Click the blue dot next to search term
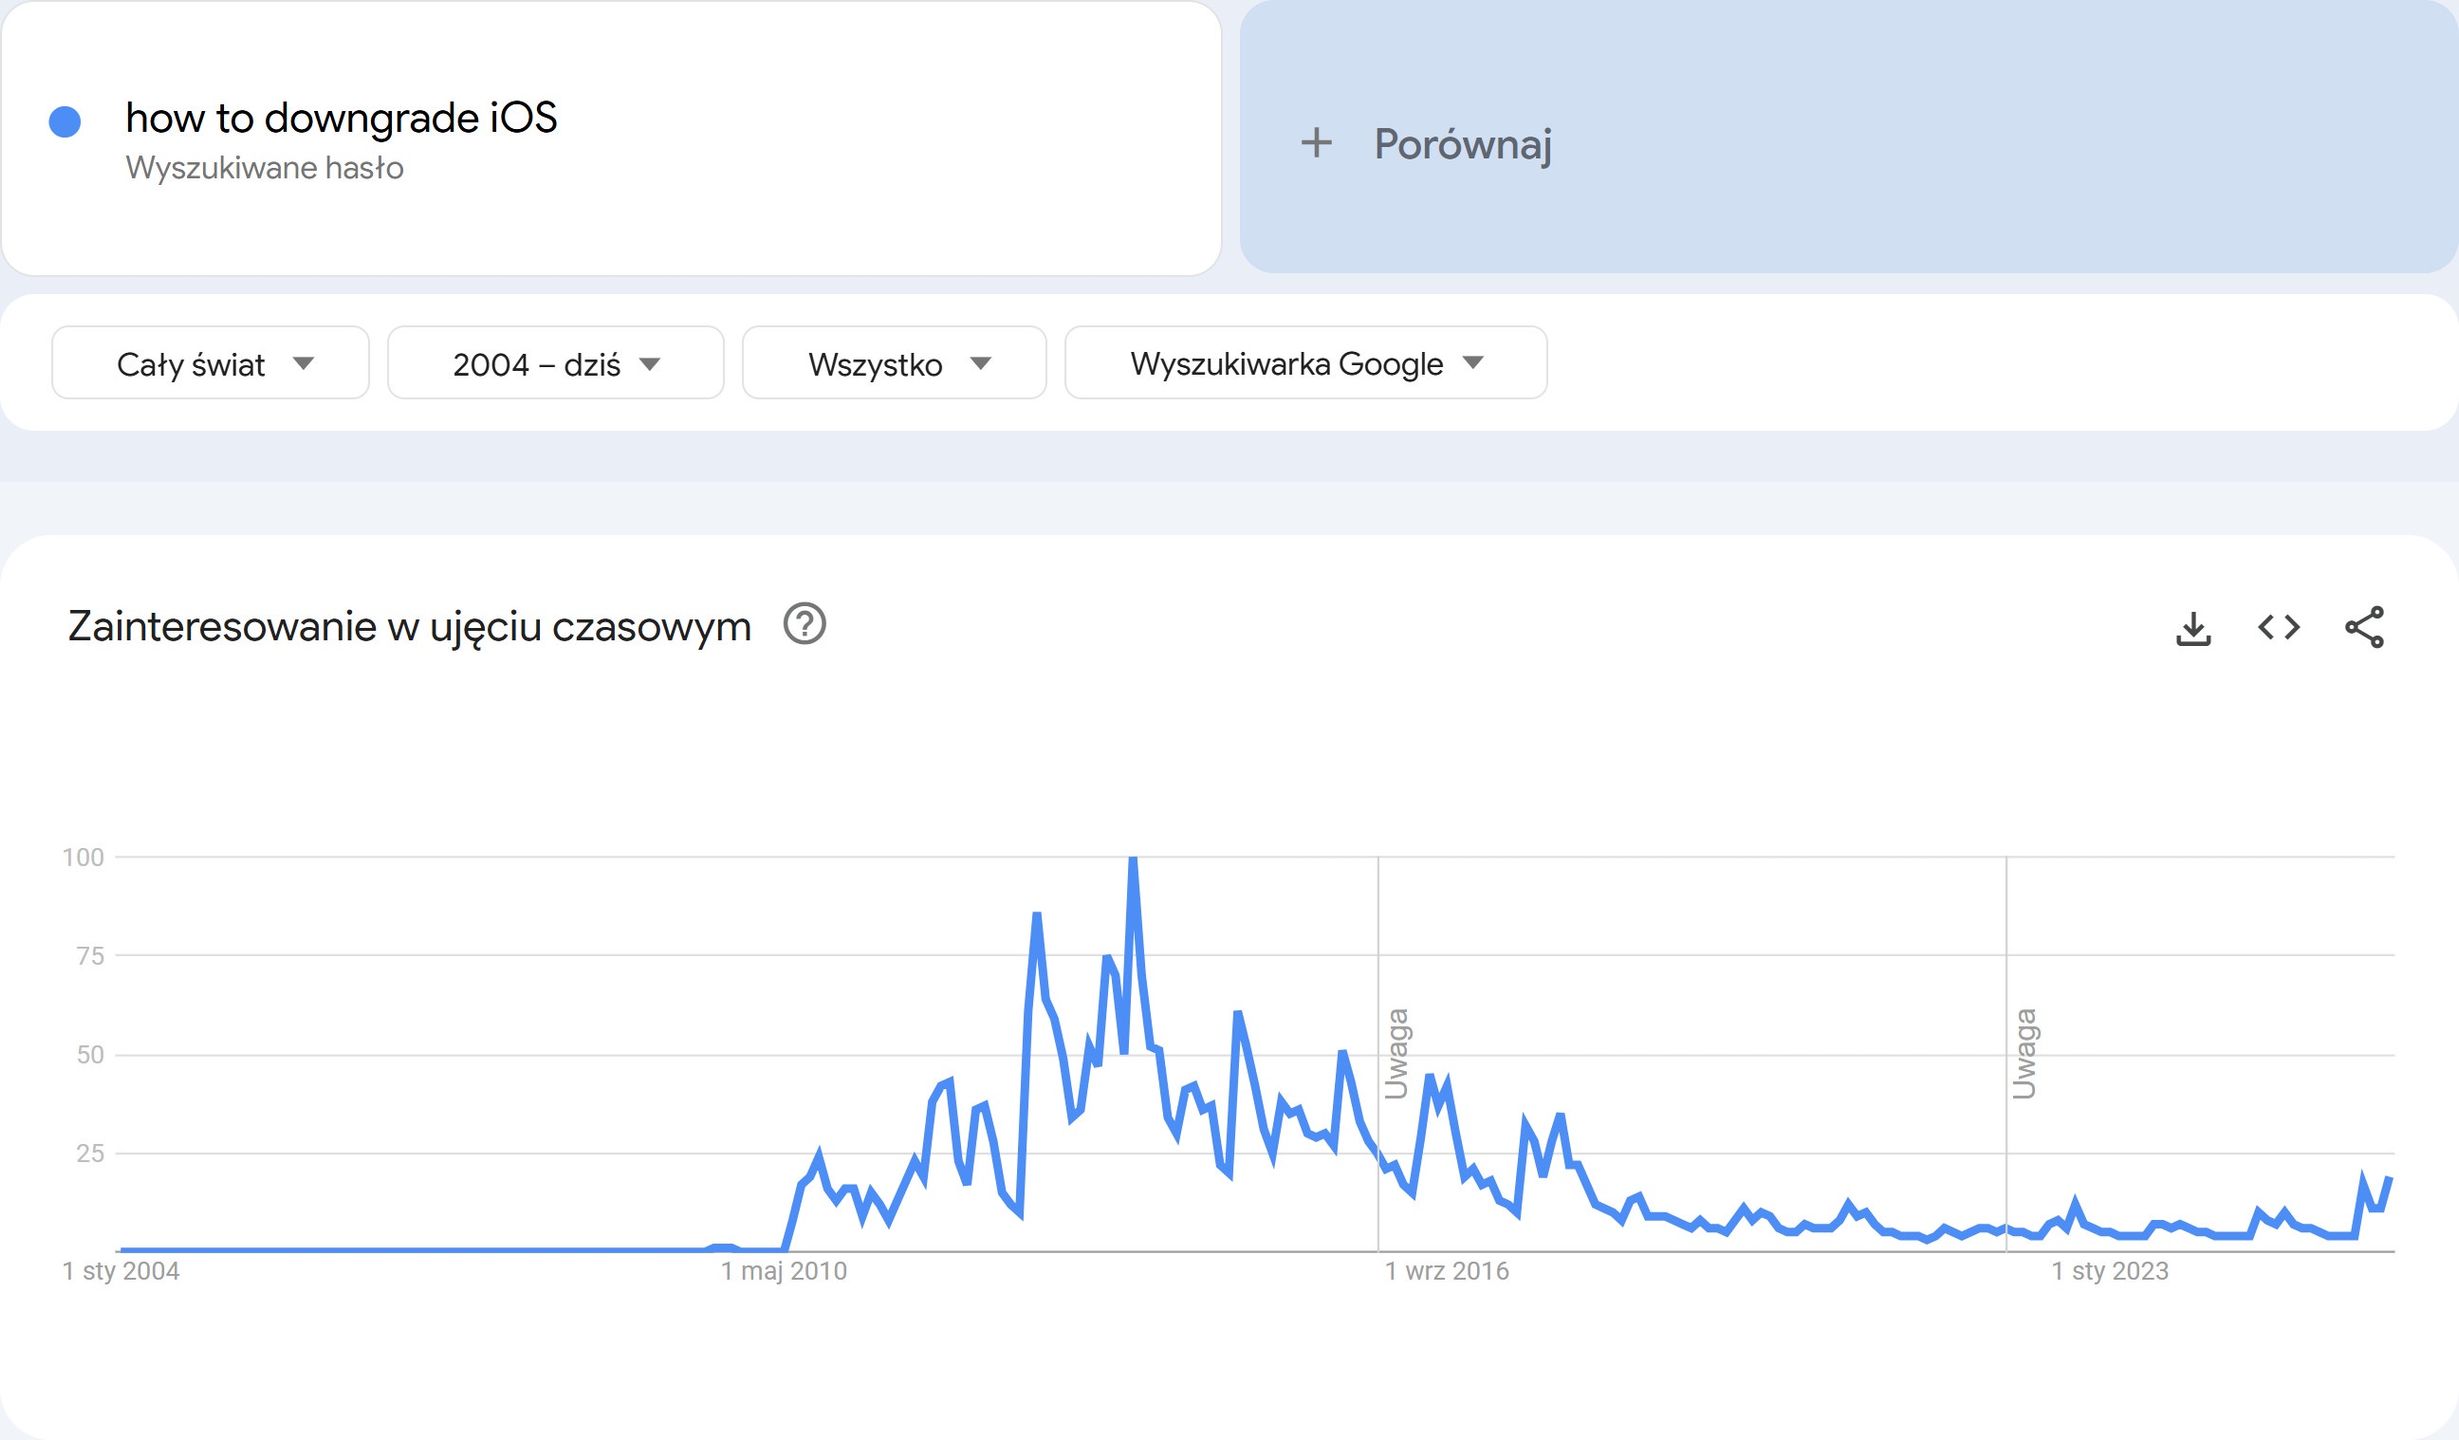The width and height of the screenshot is (2459, 1440). (65, 122)
